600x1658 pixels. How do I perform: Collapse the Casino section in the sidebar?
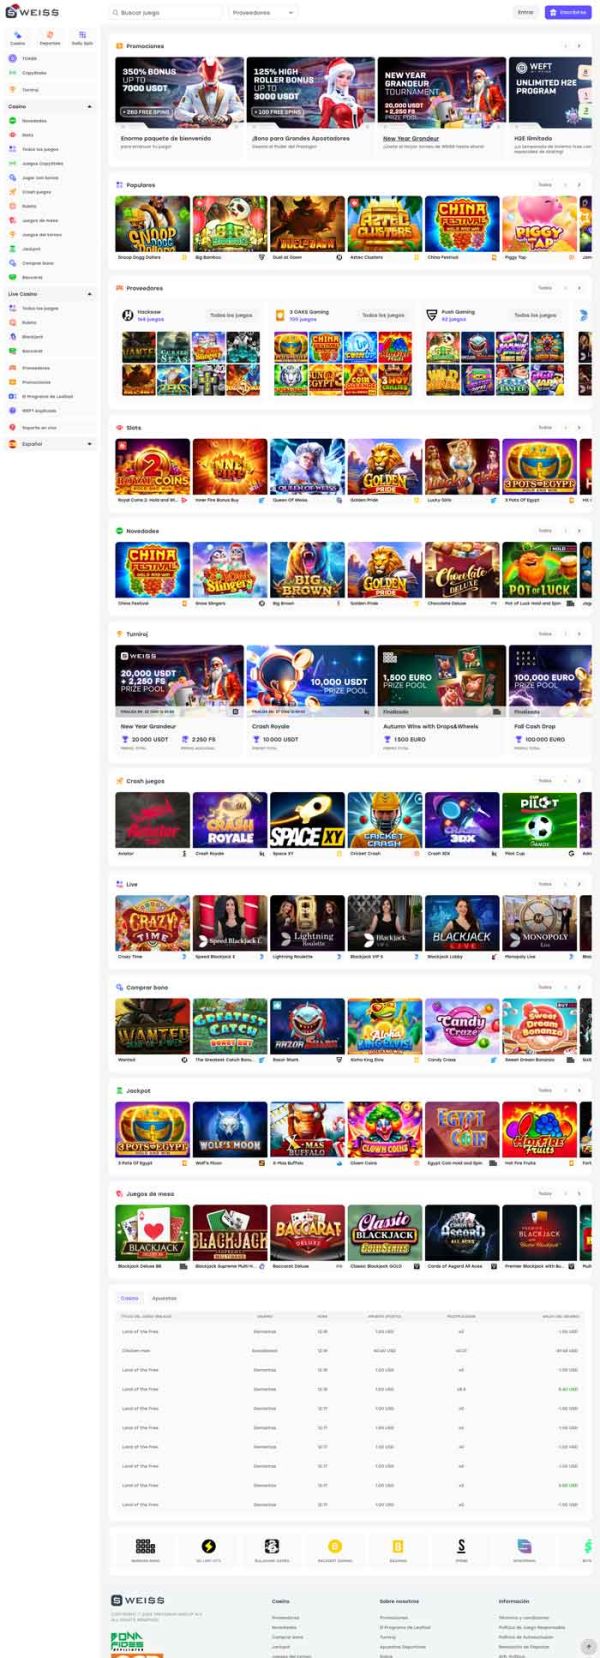tap(90, 106)
